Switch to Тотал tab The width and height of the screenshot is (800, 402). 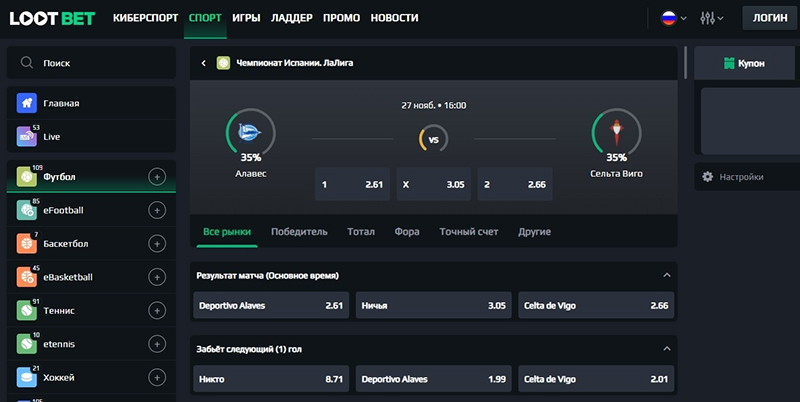click(361, 232)
